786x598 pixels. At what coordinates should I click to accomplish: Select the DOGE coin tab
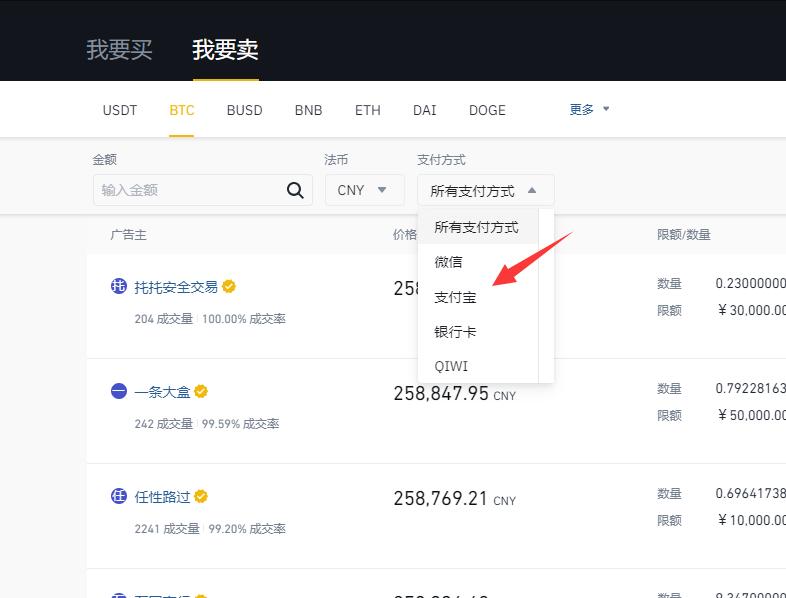click(x=487, y=110)
